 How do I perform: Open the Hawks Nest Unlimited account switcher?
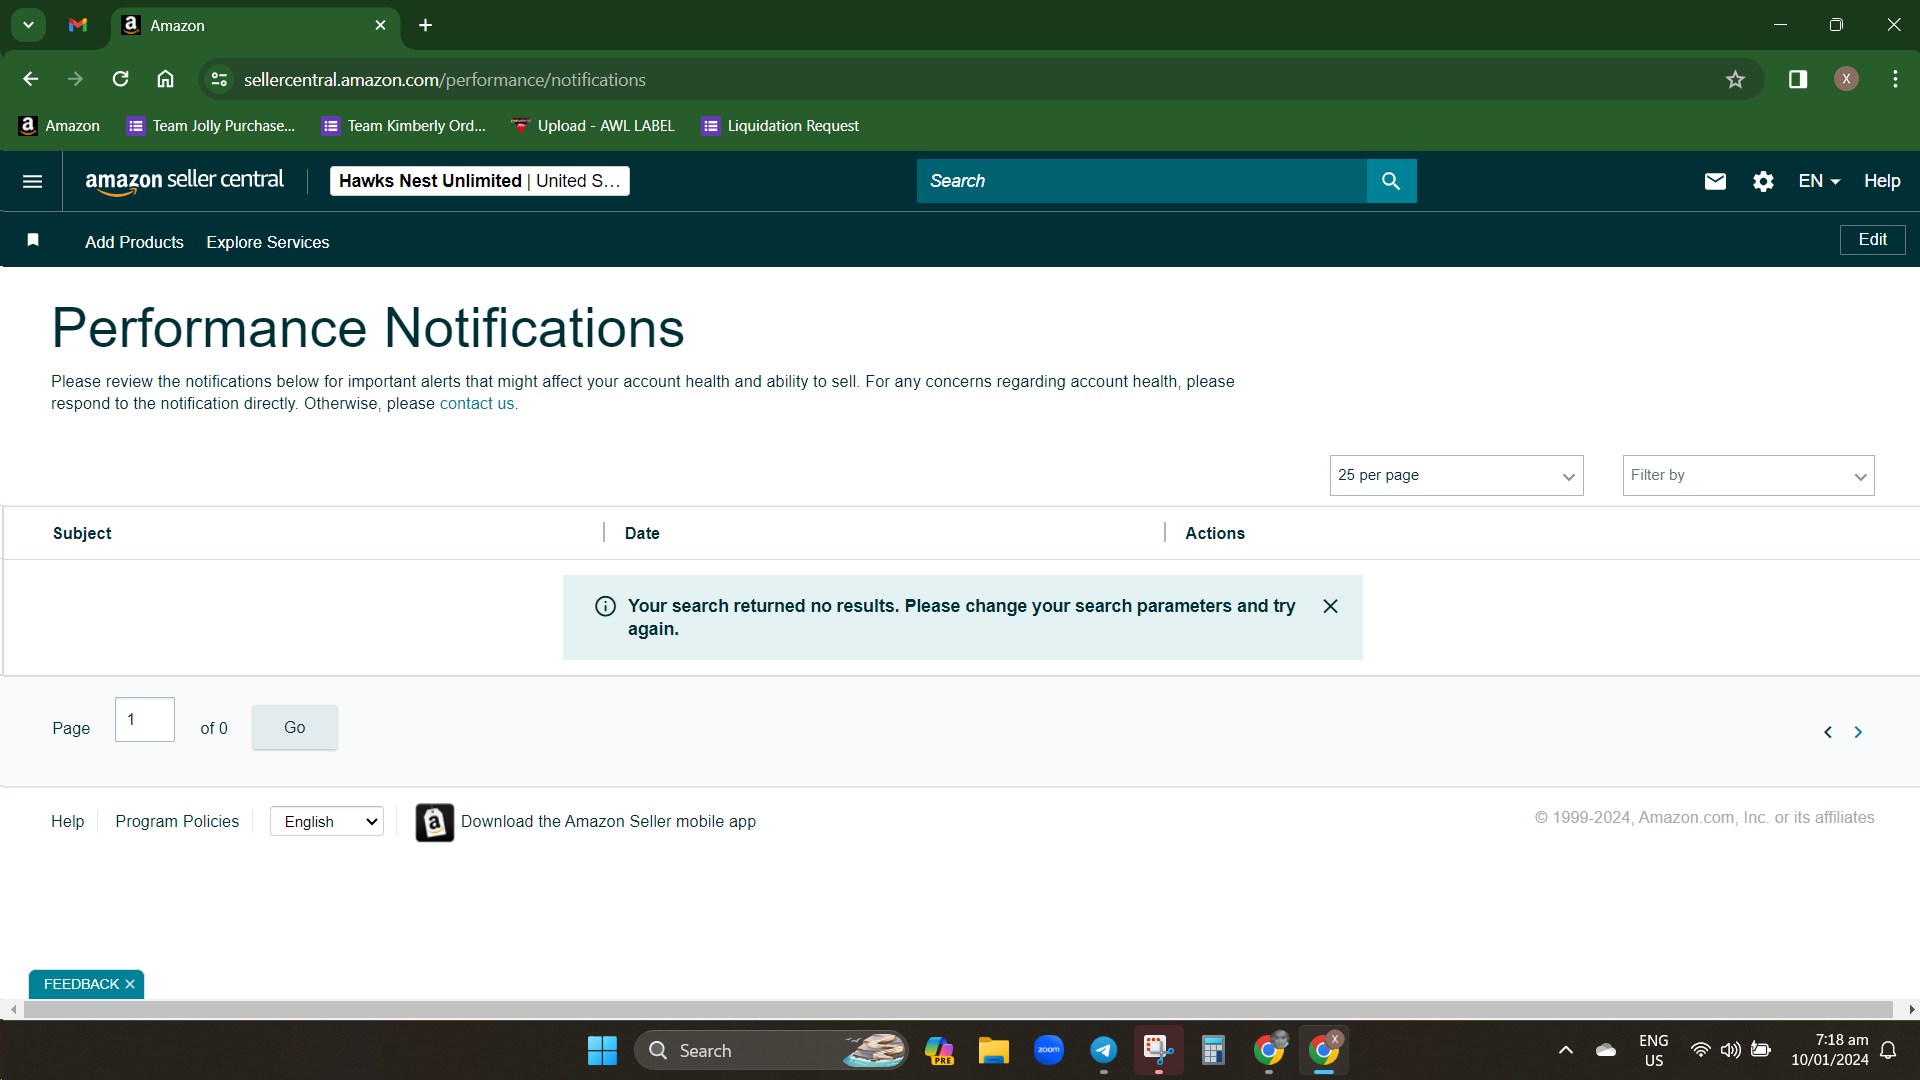click(479, 181)
